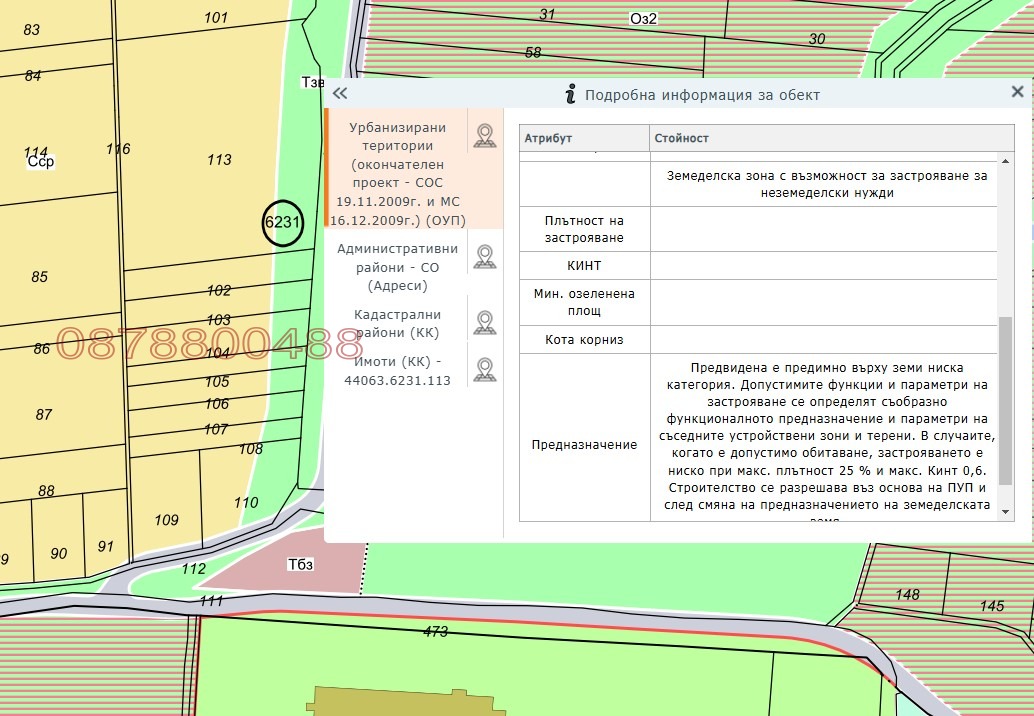Click the Предназначение row label
1034x716 pixels.
point(584,445)
